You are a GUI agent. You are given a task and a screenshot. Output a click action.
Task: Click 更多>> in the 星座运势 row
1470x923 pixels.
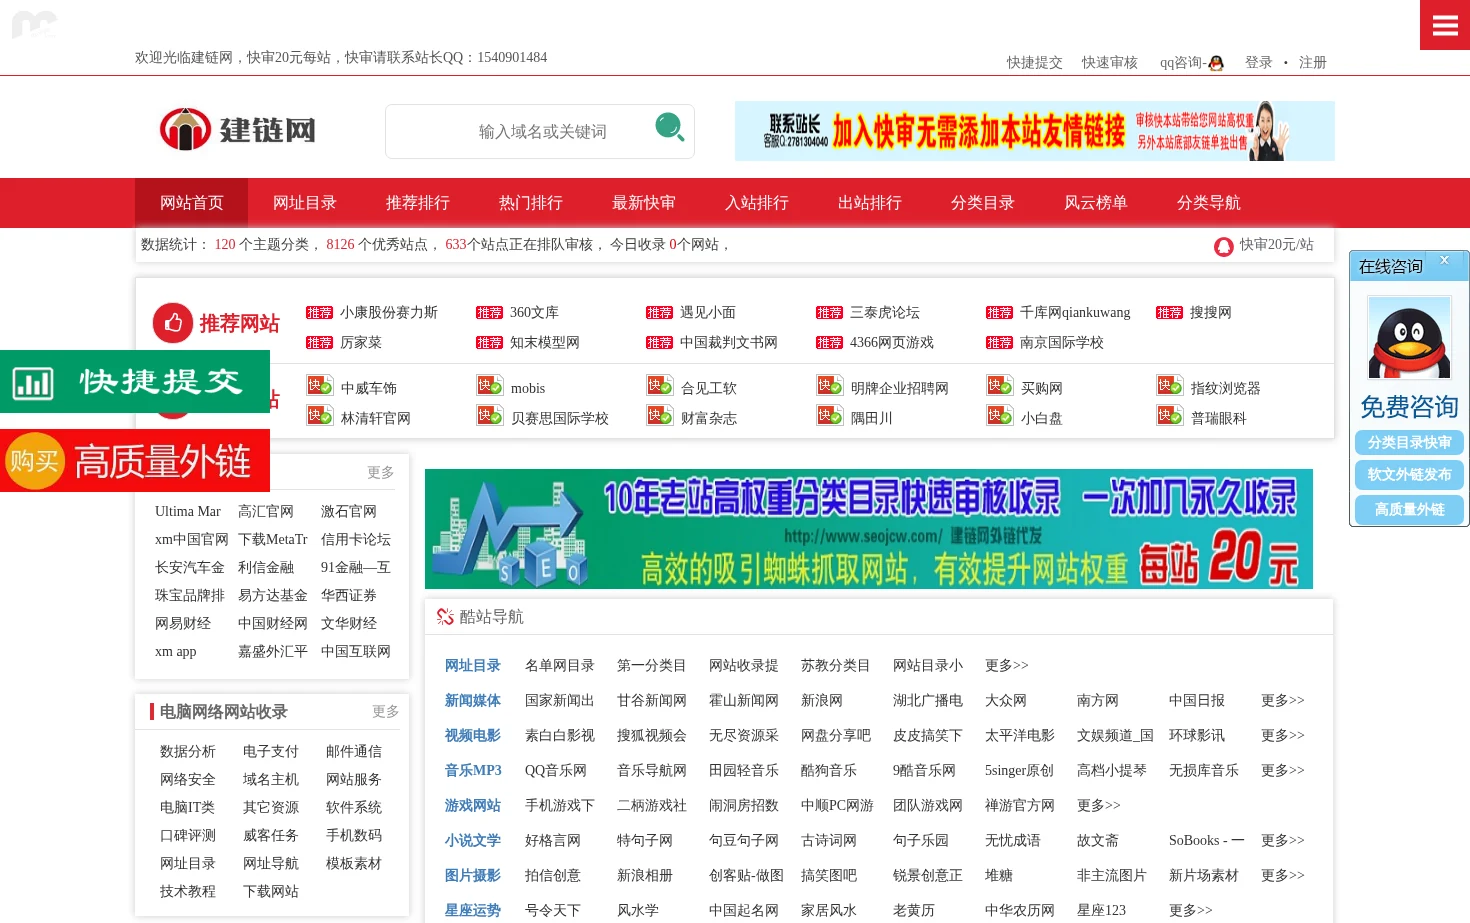coord(1190,911)
